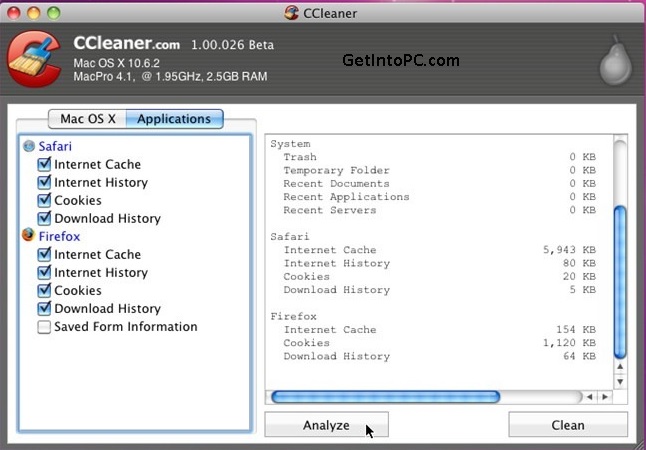Click the System heading in results
This screenshot has height=450, width=646.
[290, 144]
